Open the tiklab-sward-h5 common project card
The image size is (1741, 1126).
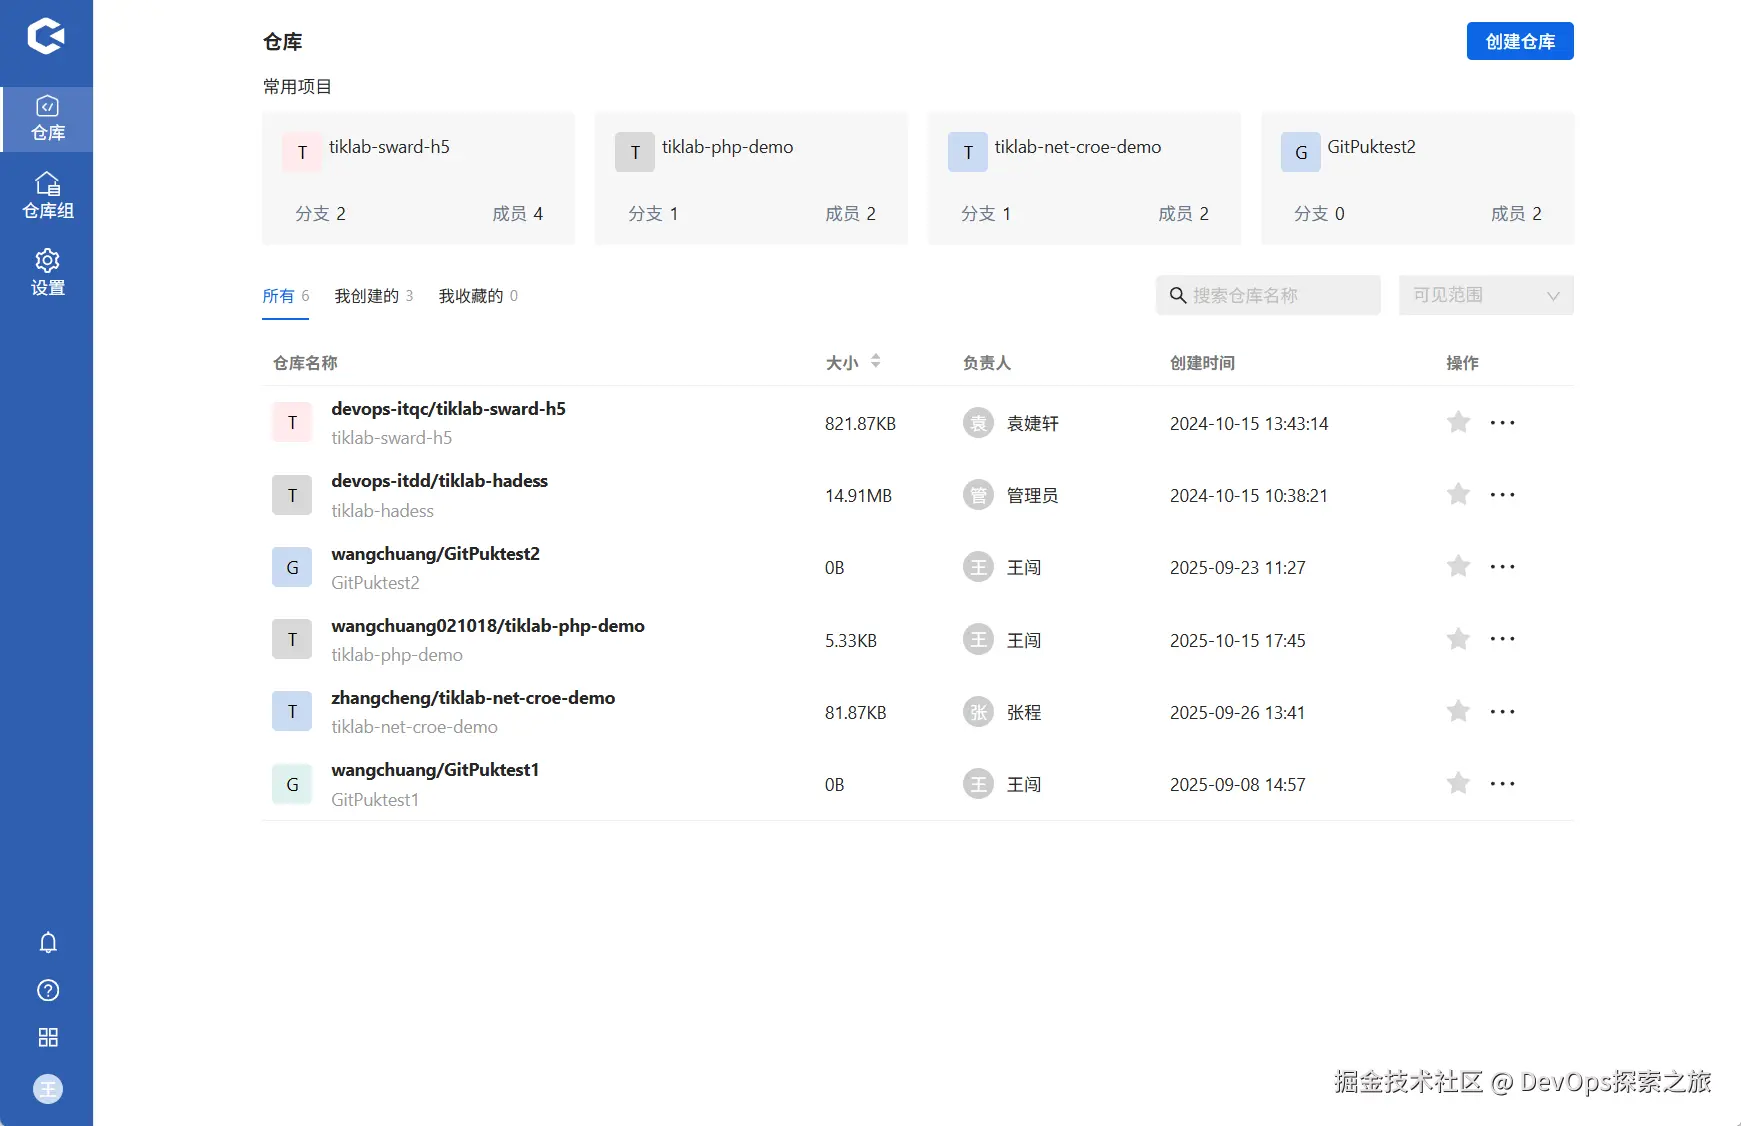point(418,178)
